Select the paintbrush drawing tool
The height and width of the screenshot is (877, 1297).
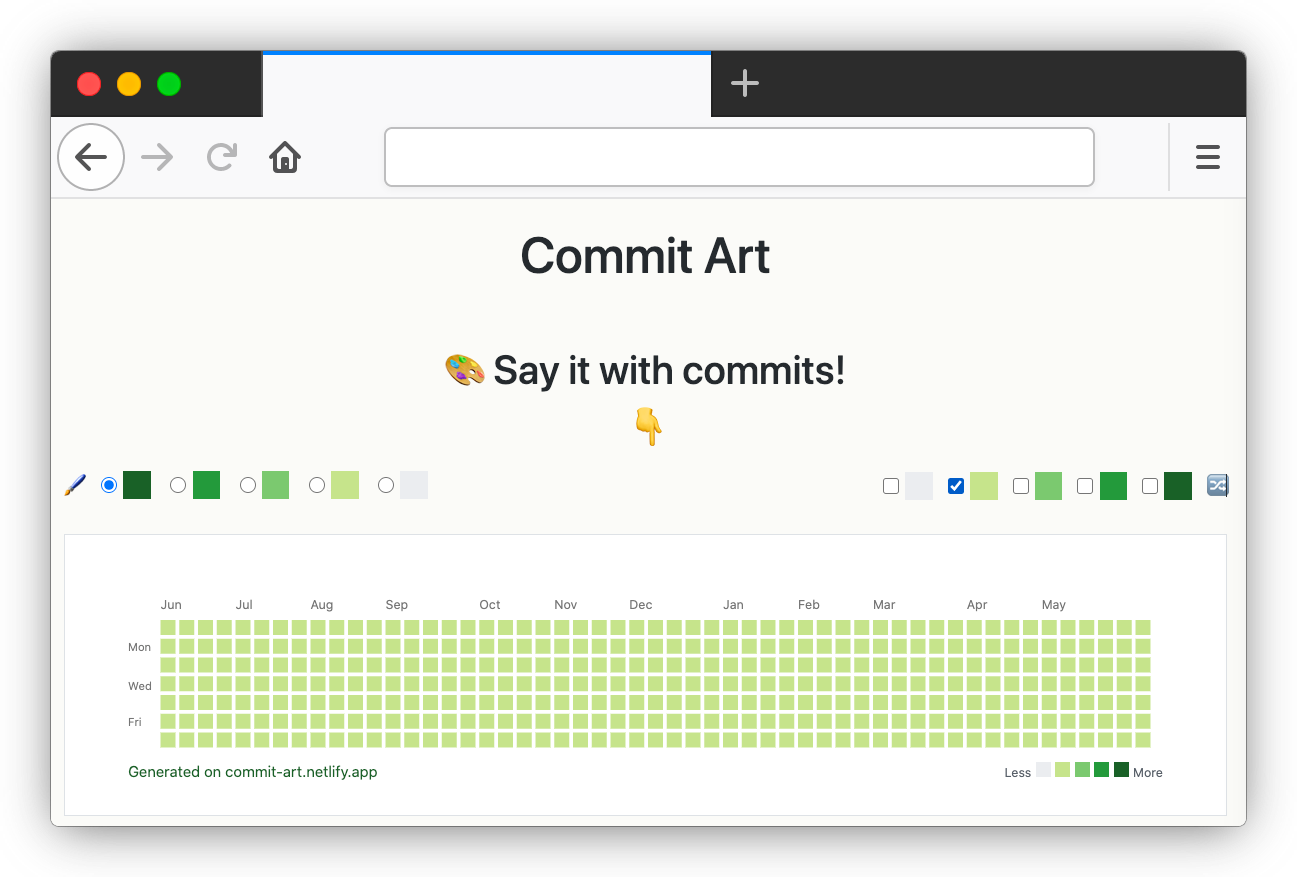pyautogui.click(x=75, y=485)
